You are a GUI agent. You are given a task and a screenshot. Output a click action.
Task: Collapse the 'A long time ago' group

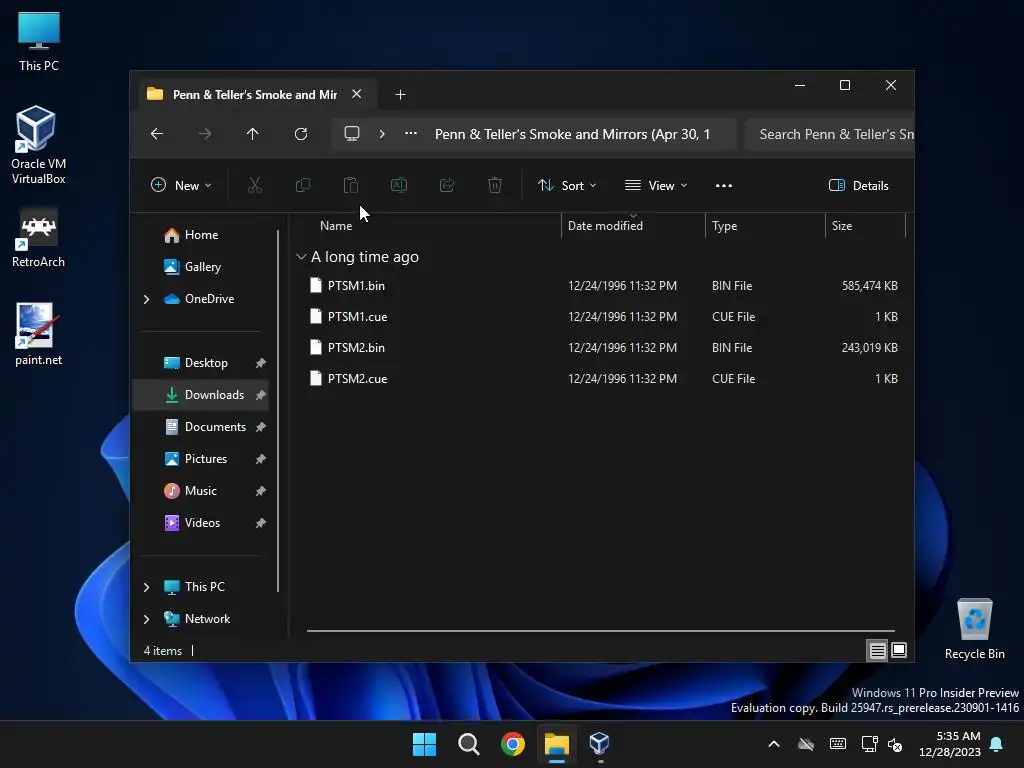pos(301,257)
